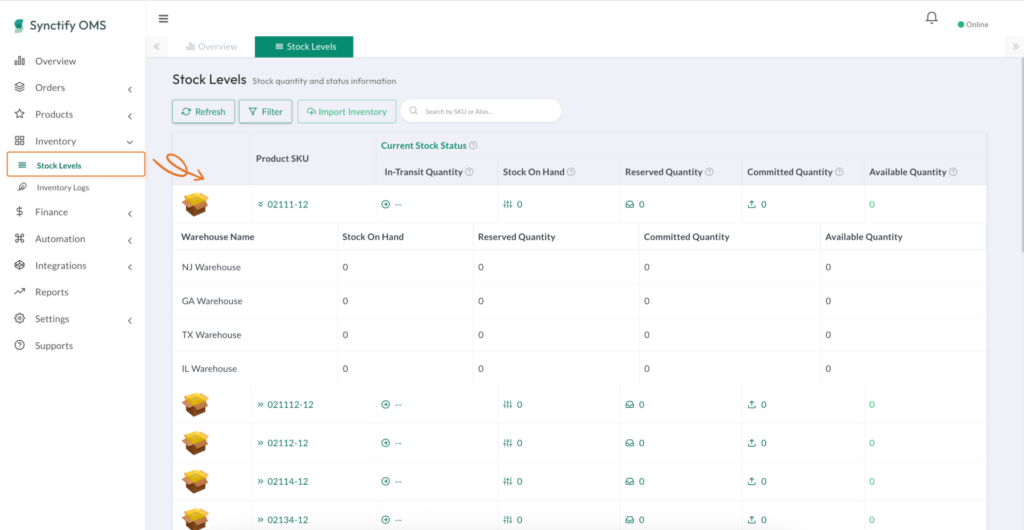Switch to the Overview tab

(x=212, y=47)
